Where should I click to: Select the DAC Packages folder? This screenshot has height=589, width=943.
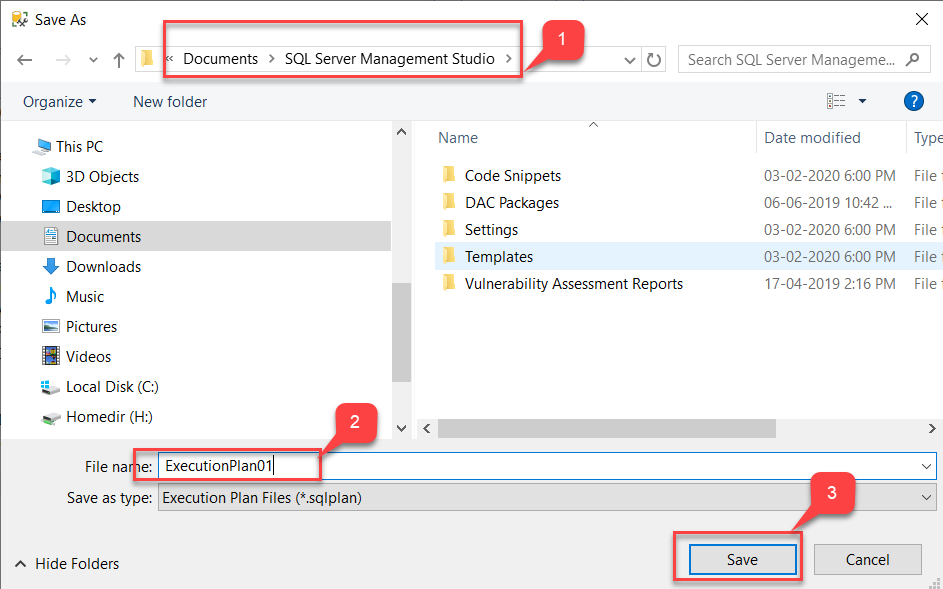(511, 203)
